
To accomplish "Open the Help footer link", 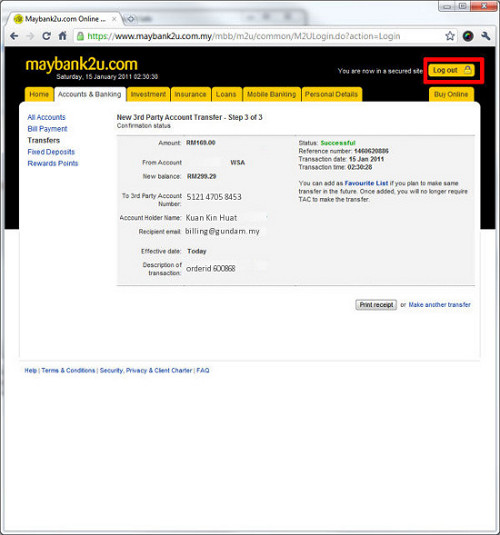I will click(x=30, y=370).
